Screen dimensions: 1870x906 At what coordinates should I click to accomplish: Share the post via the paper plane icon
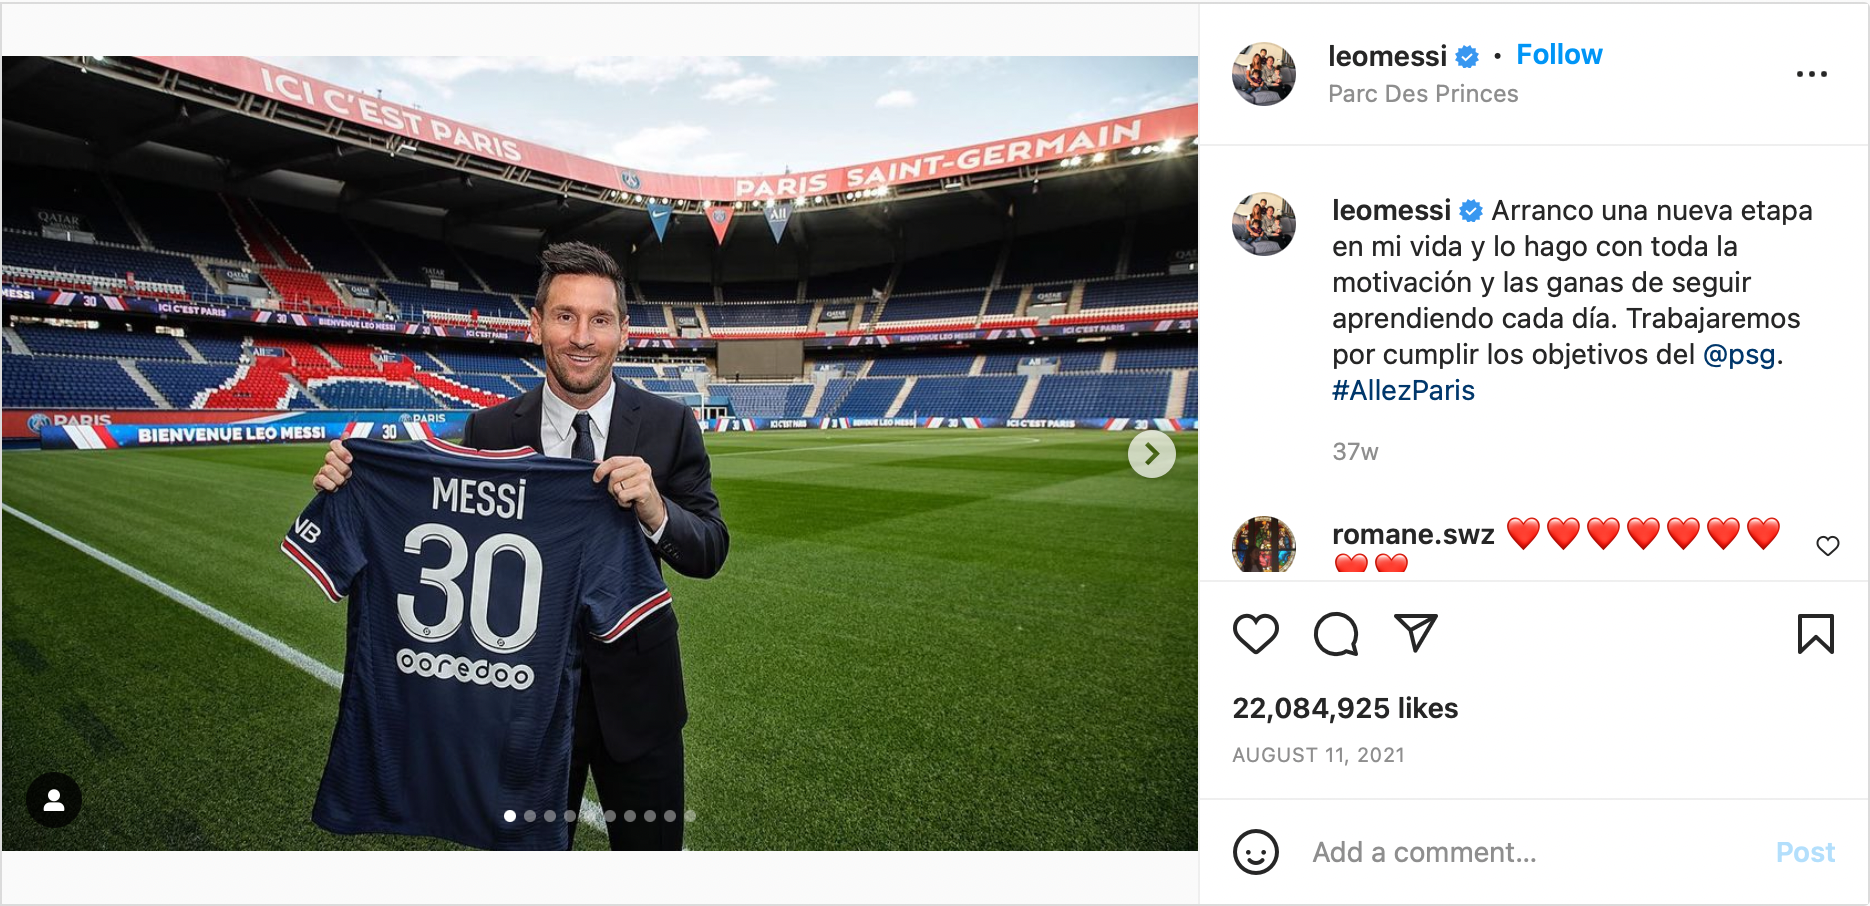(1414, 633)
